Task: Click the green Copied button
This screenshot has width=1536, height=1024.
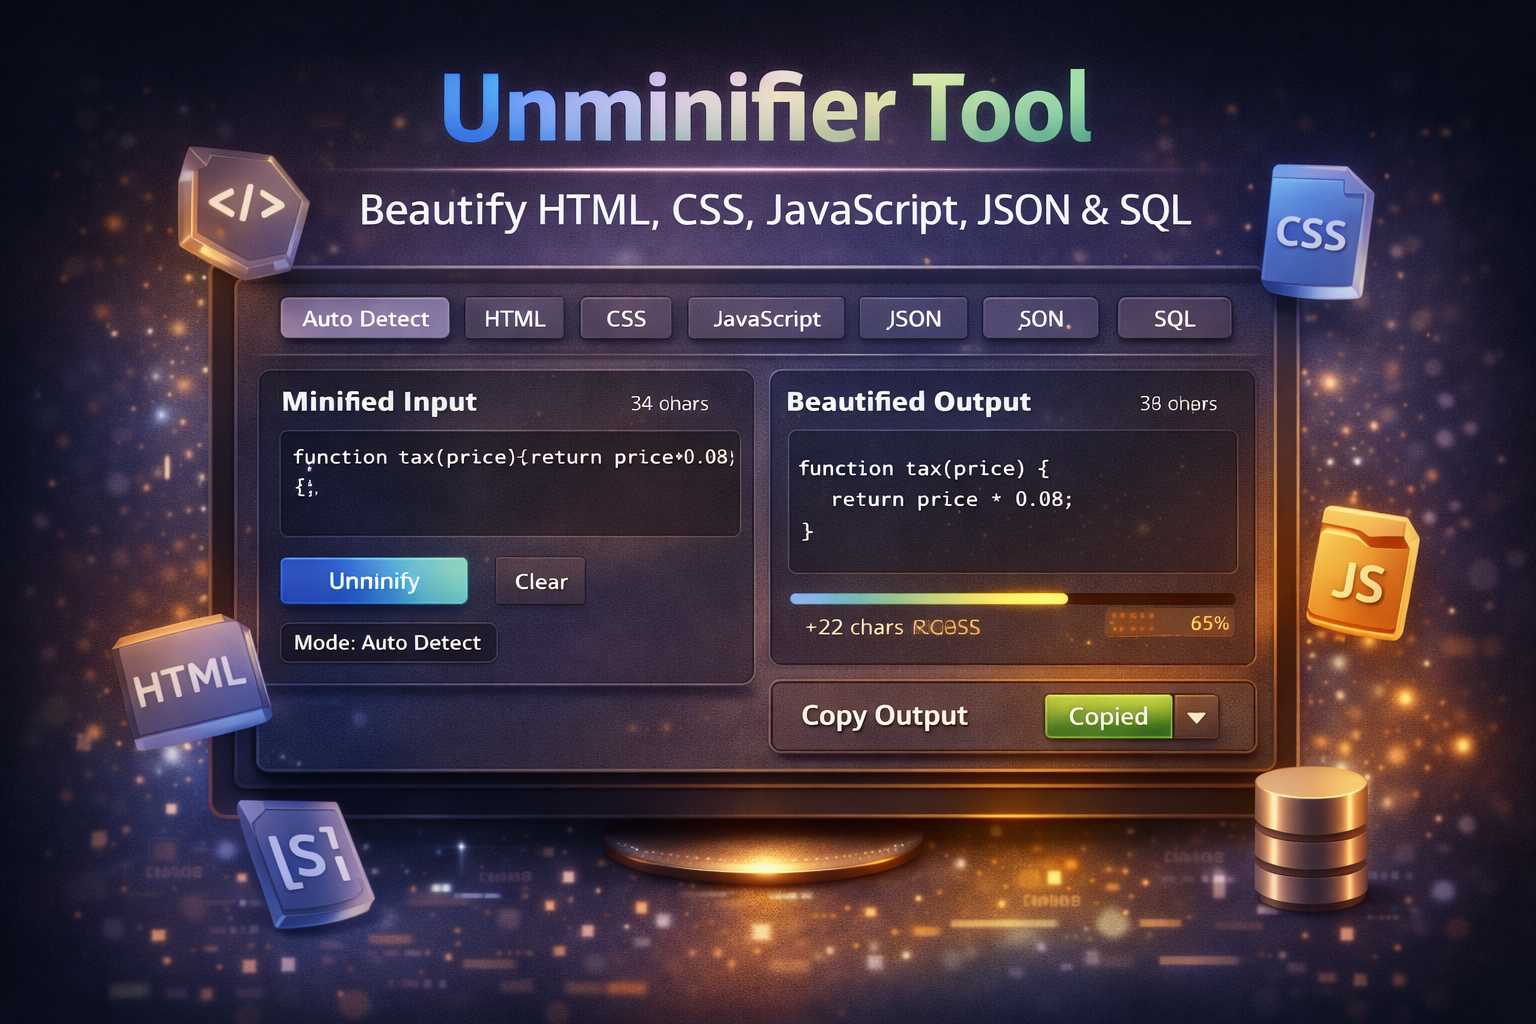Action: click(x=1107, y=717)
